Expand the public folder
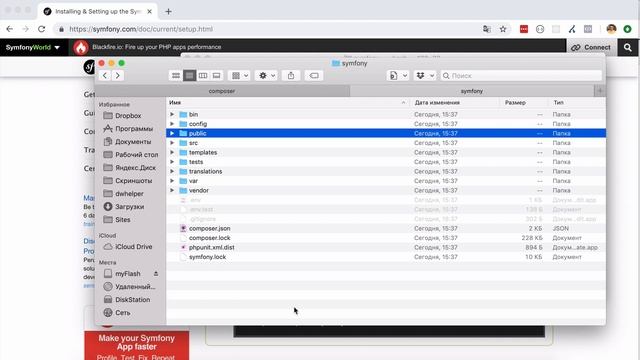Viewport: 640px width, 360px height. [172, 133]
